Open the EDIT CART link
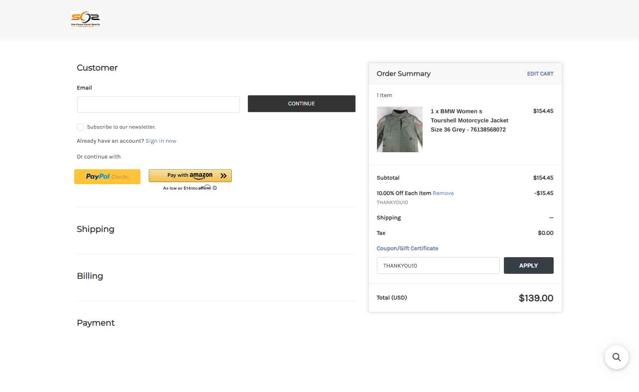639x392 pixels. click(540, 74)
